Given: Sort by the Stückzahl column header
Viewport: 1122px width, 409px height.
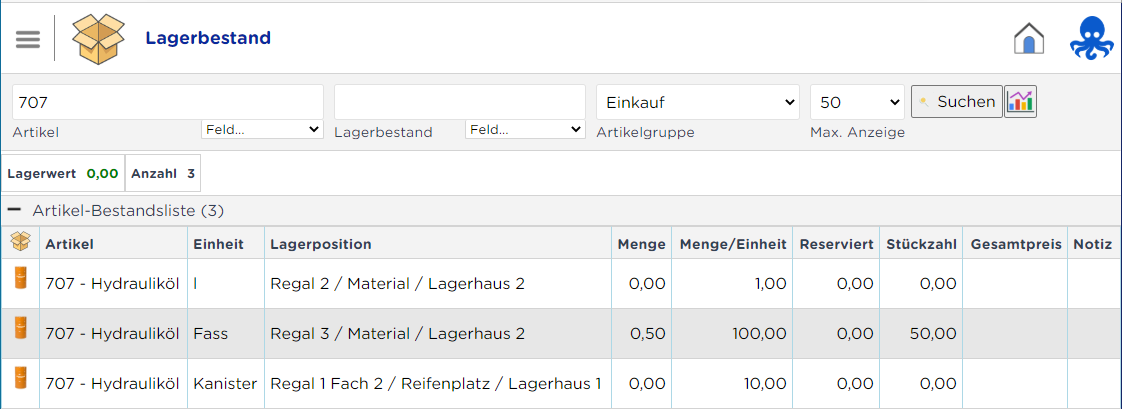Looking at the screenshot, I should [x=919, y=244].
